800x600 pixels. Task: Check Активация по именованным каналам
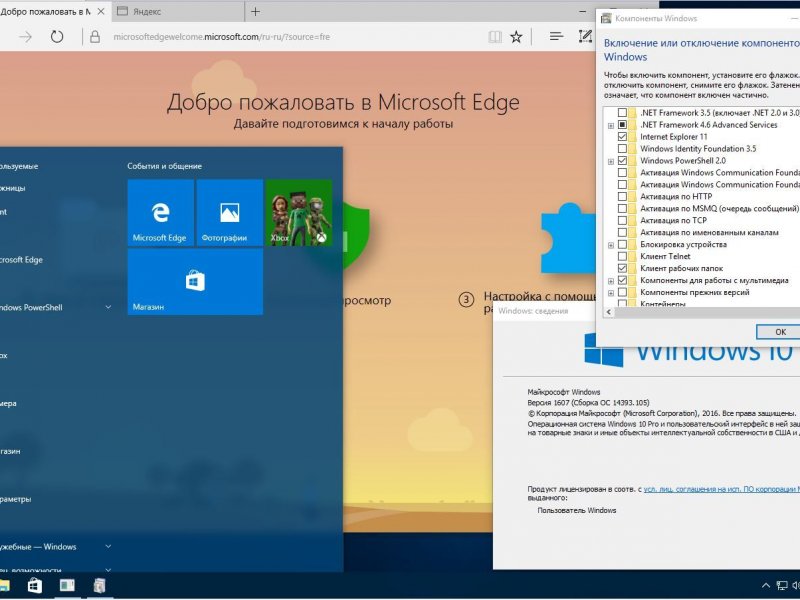tap(622, 232)
